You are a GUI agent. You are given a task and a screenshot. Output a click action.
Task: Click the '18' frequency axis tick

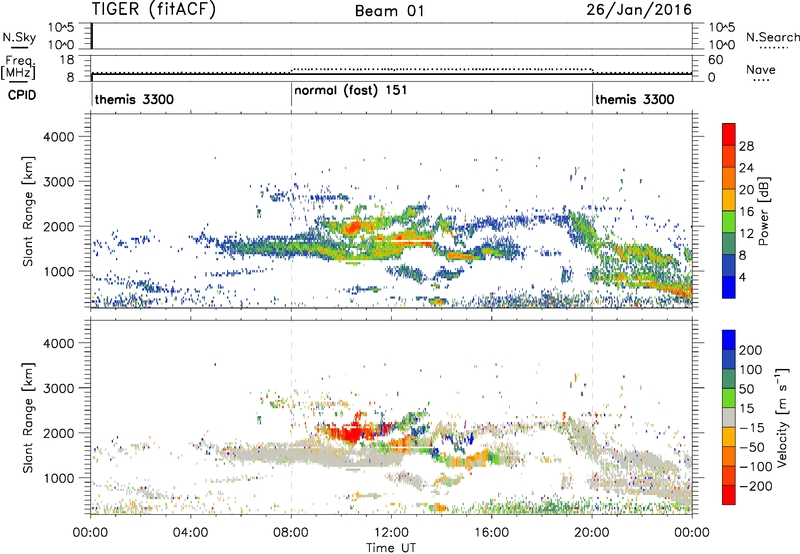66,60
